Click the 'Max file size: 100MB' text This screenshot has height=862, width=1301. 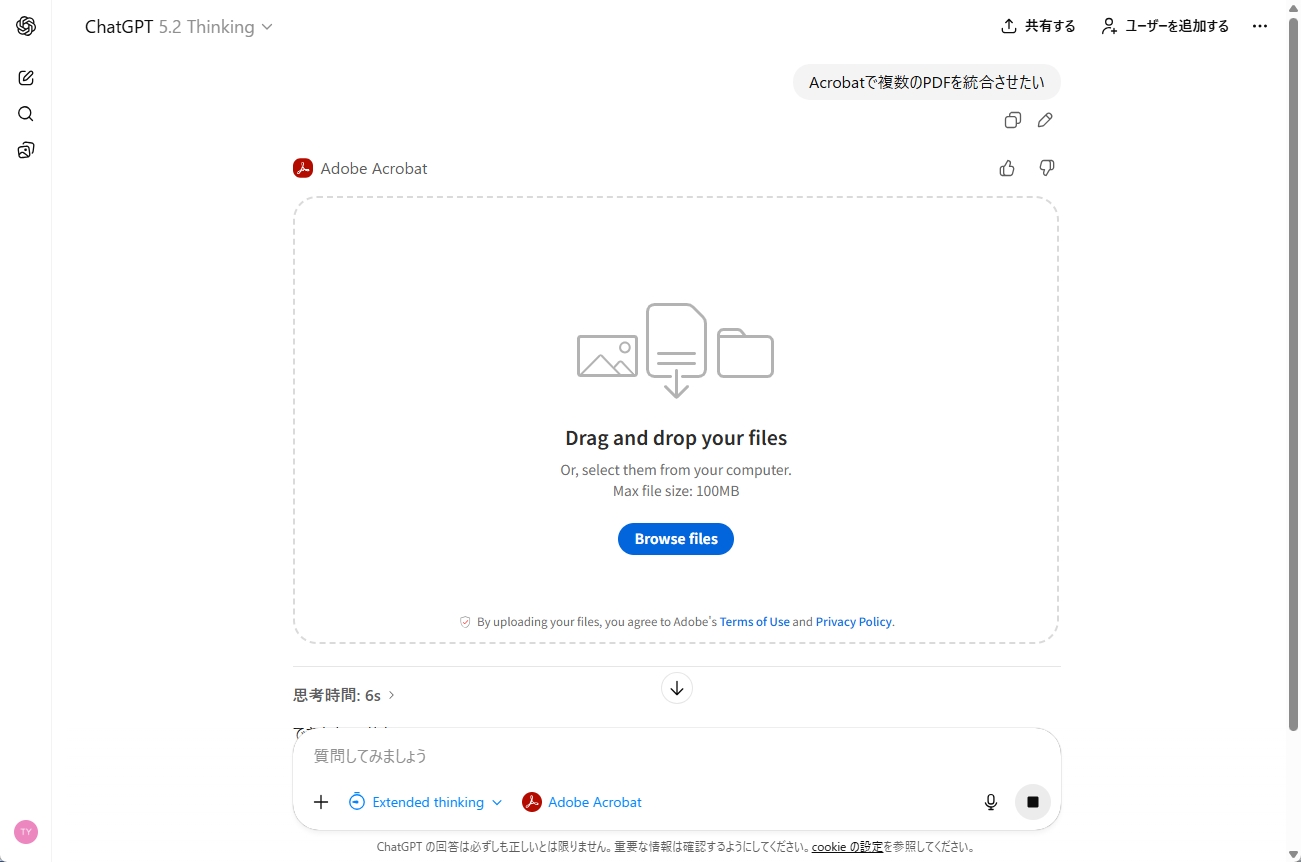(x=676, y=491)
